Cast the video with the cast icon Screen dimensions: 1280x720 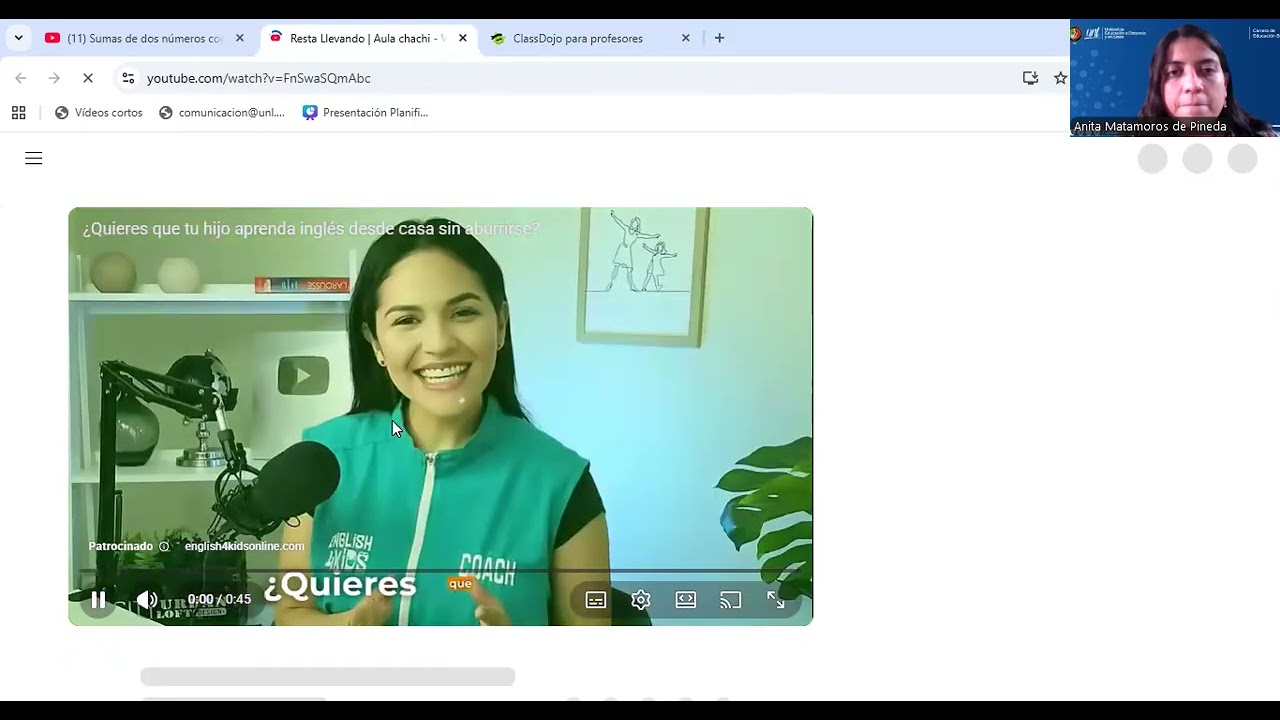731,600
